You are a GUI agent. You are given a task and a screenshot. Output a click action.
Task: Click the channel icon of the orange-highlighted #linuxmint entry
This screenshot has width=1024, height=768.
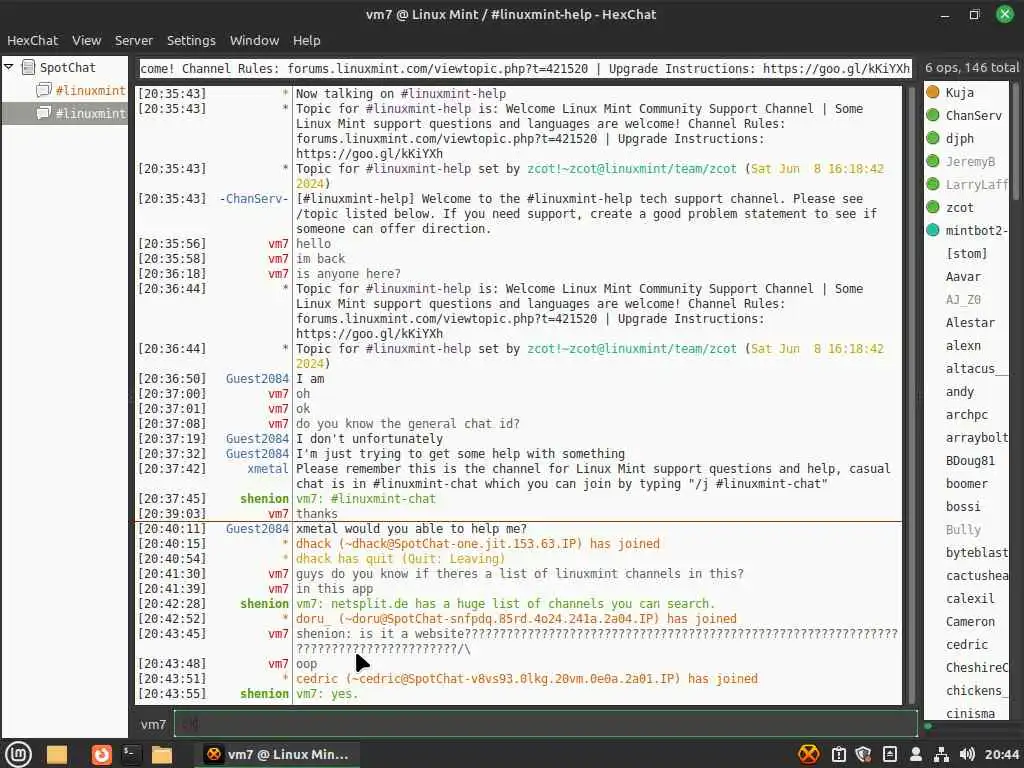tap(44, 90)
